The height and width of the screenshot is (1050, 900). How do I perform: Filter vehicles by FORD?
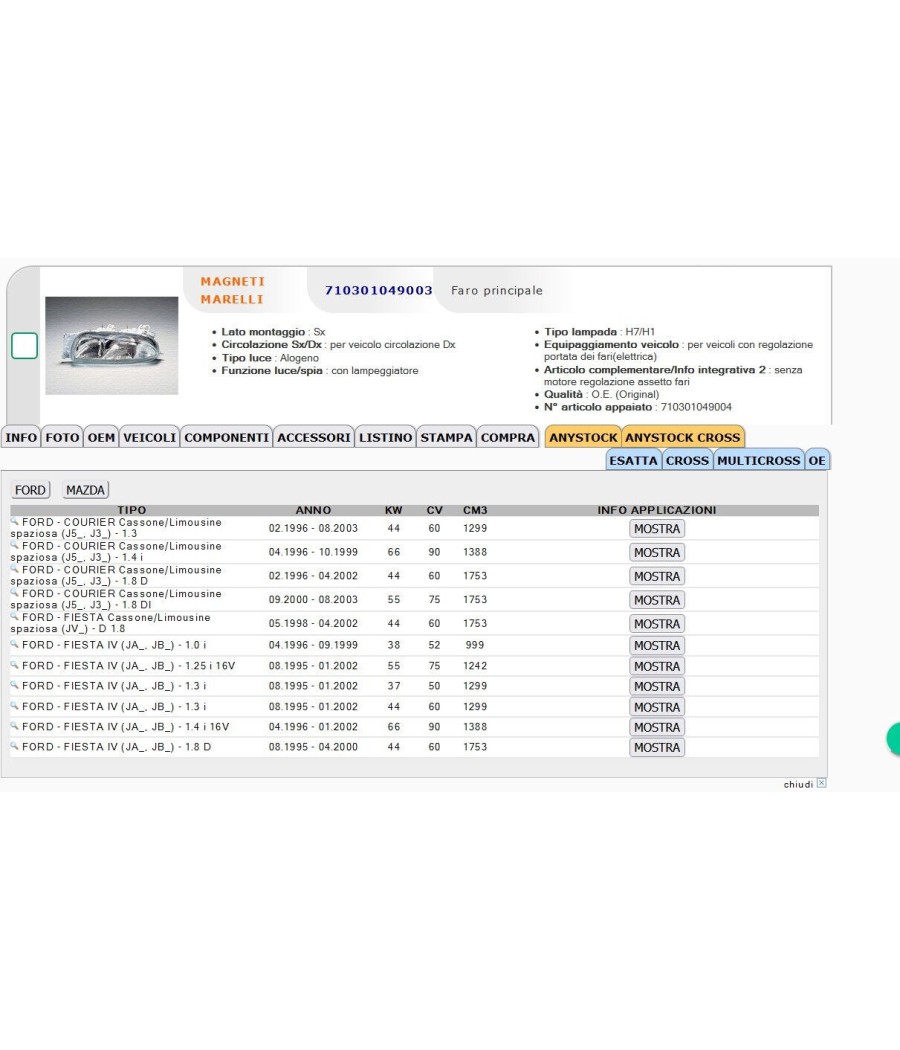pyautogui.click(x=31, y=490)
